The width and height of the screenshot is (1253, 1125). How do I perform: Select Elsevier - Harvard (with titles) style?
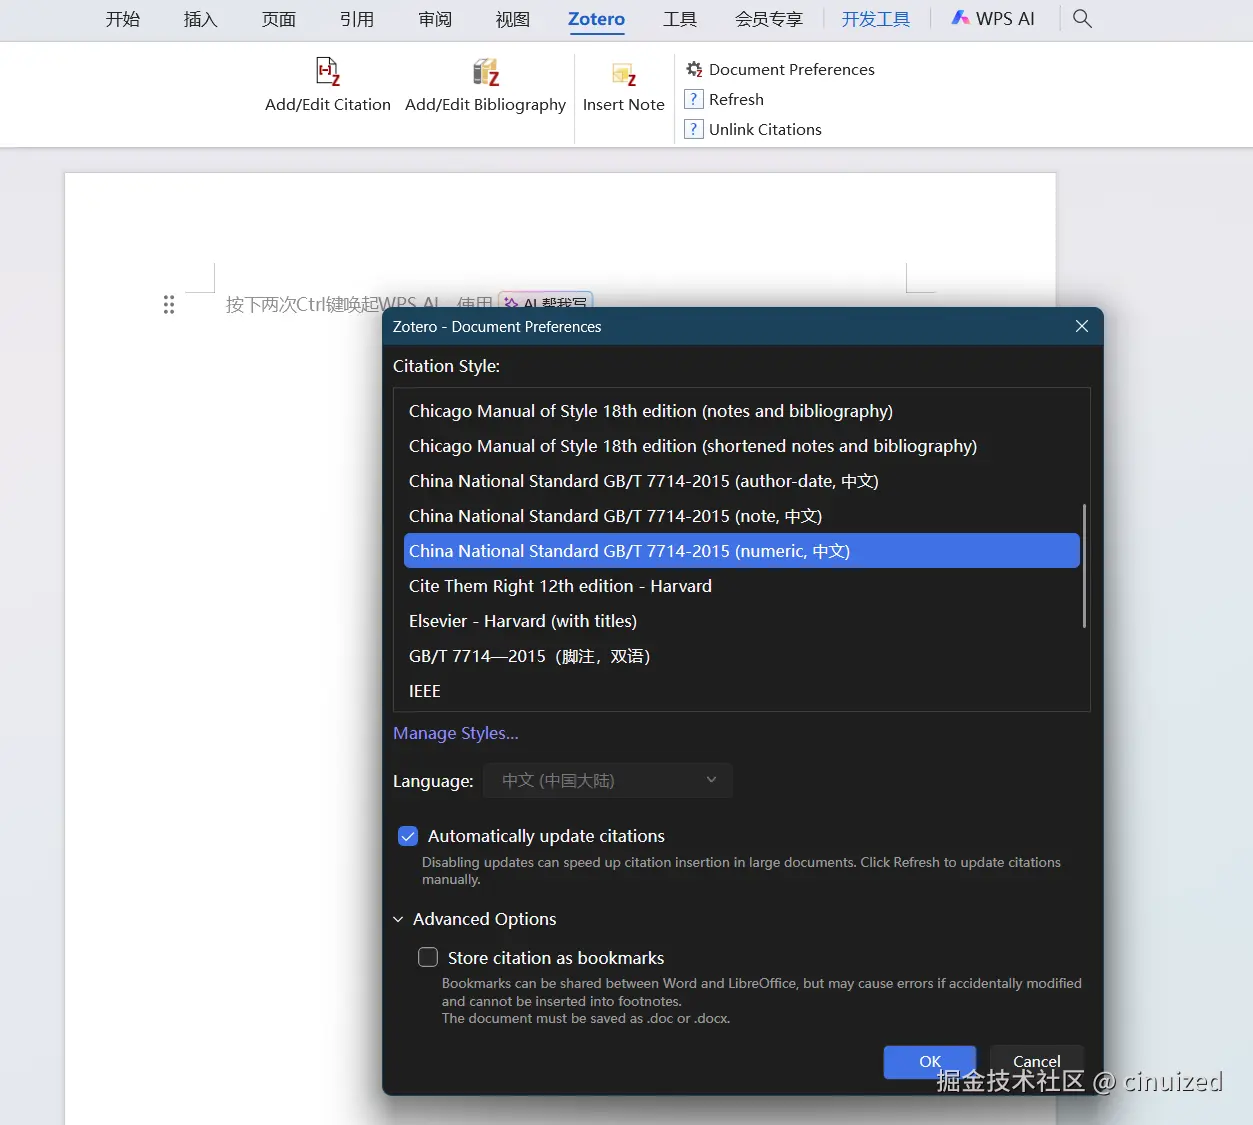tap(741, 621)
